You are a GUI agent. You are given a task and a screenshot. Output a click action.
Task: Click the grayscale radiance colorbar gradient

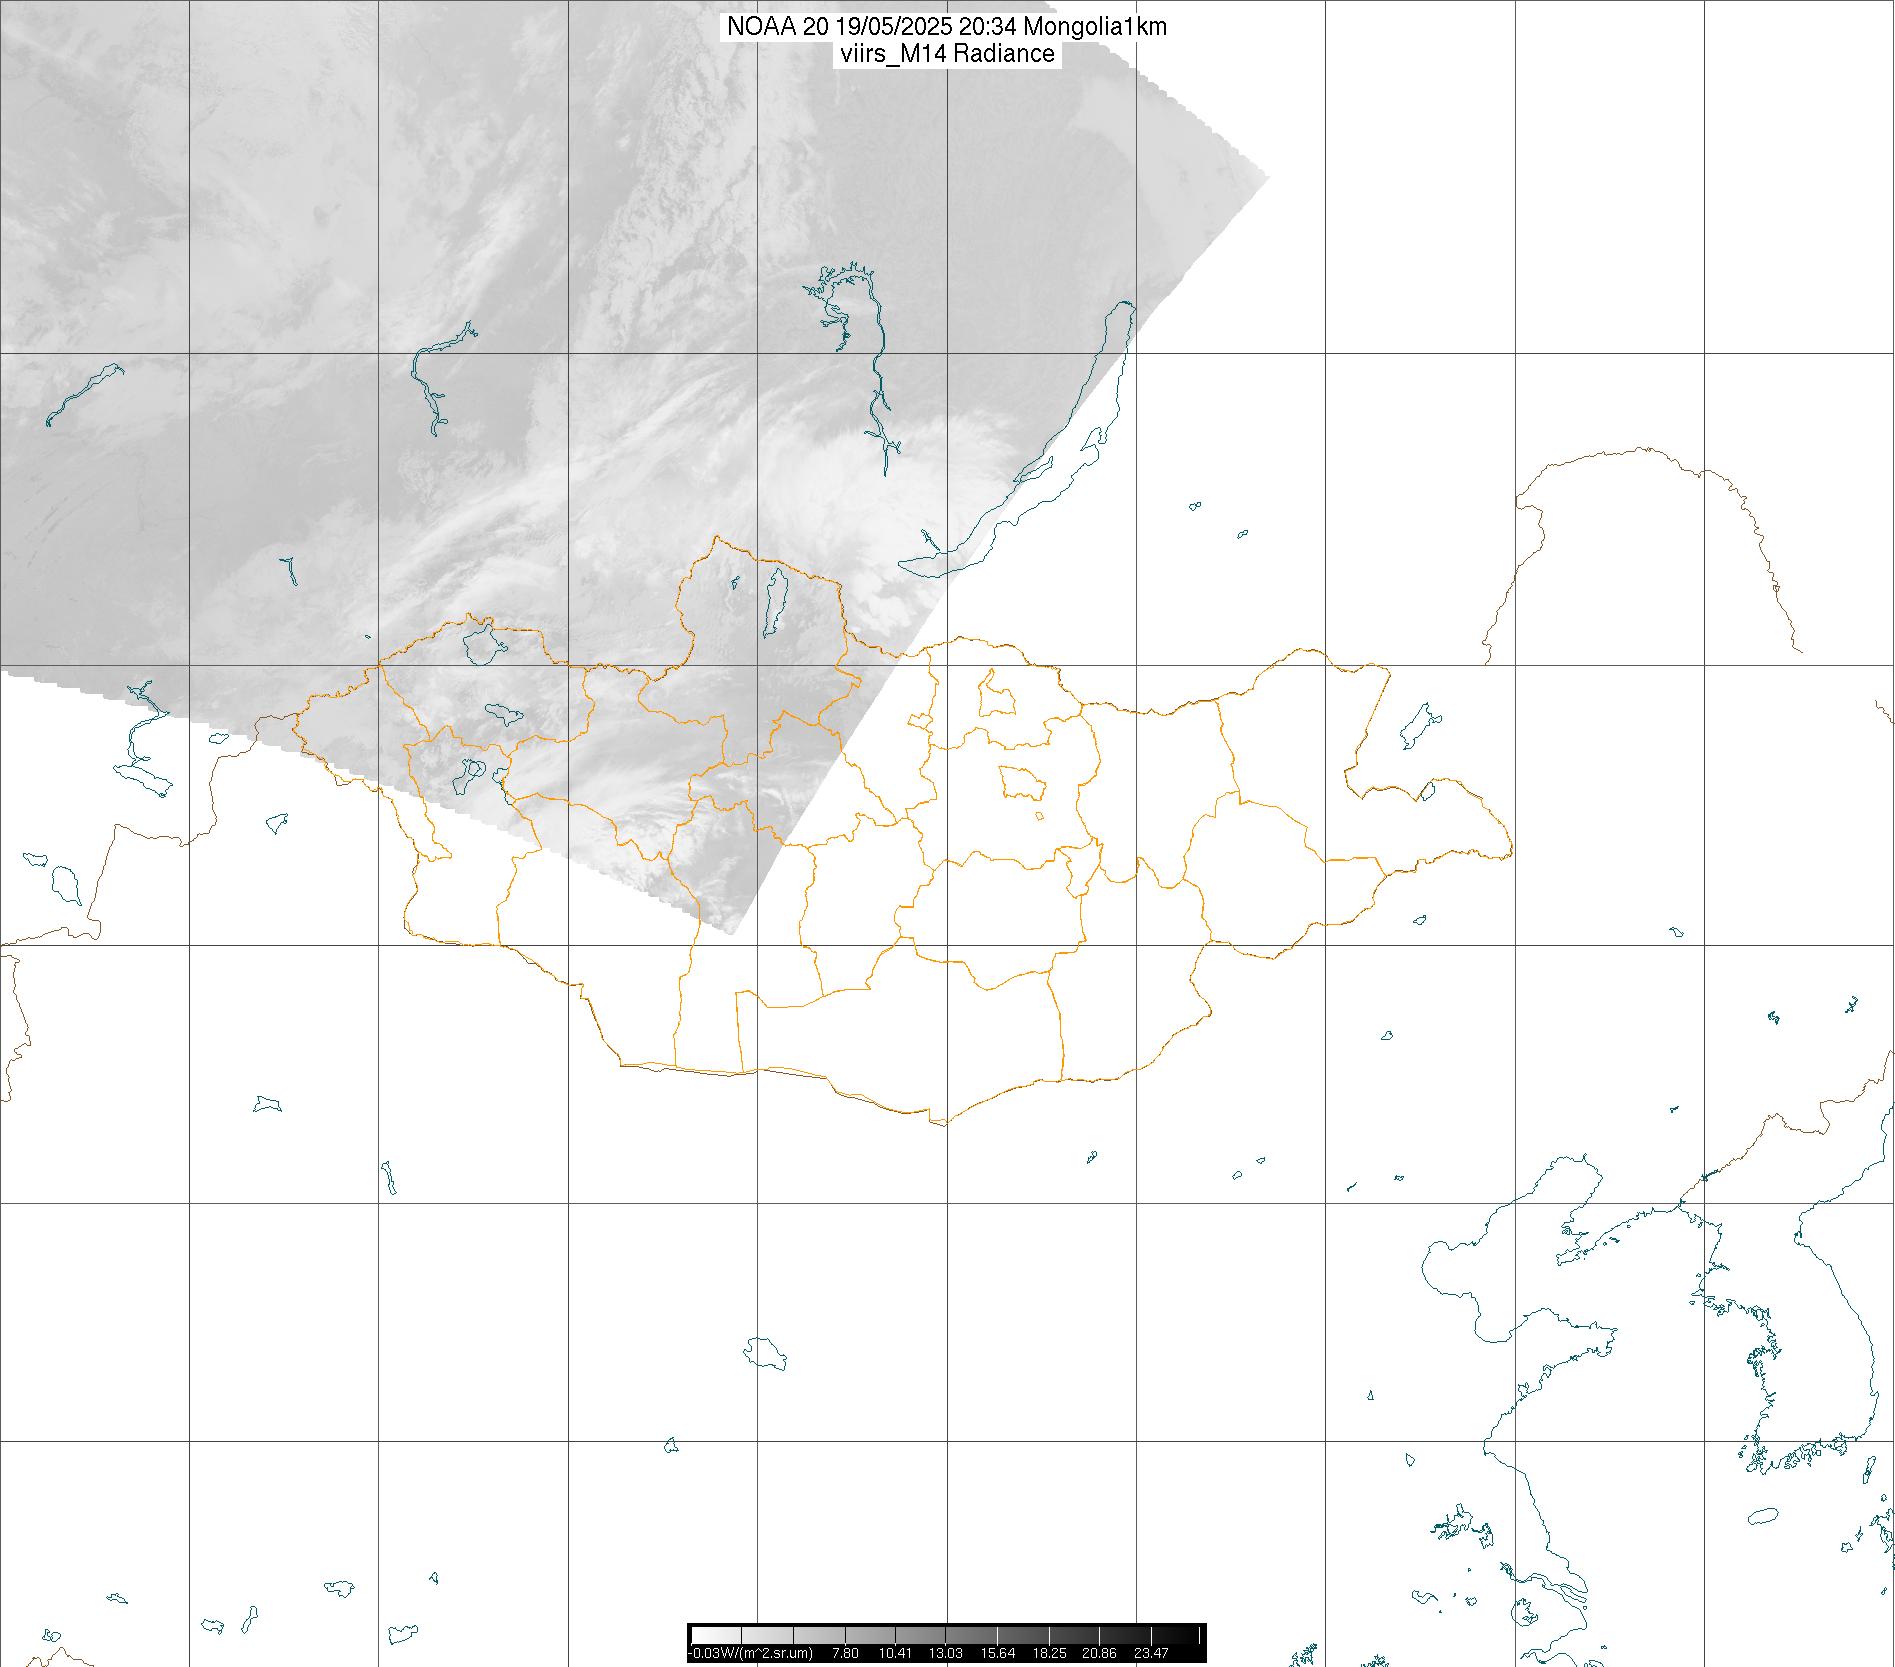tap(947, 1635)
